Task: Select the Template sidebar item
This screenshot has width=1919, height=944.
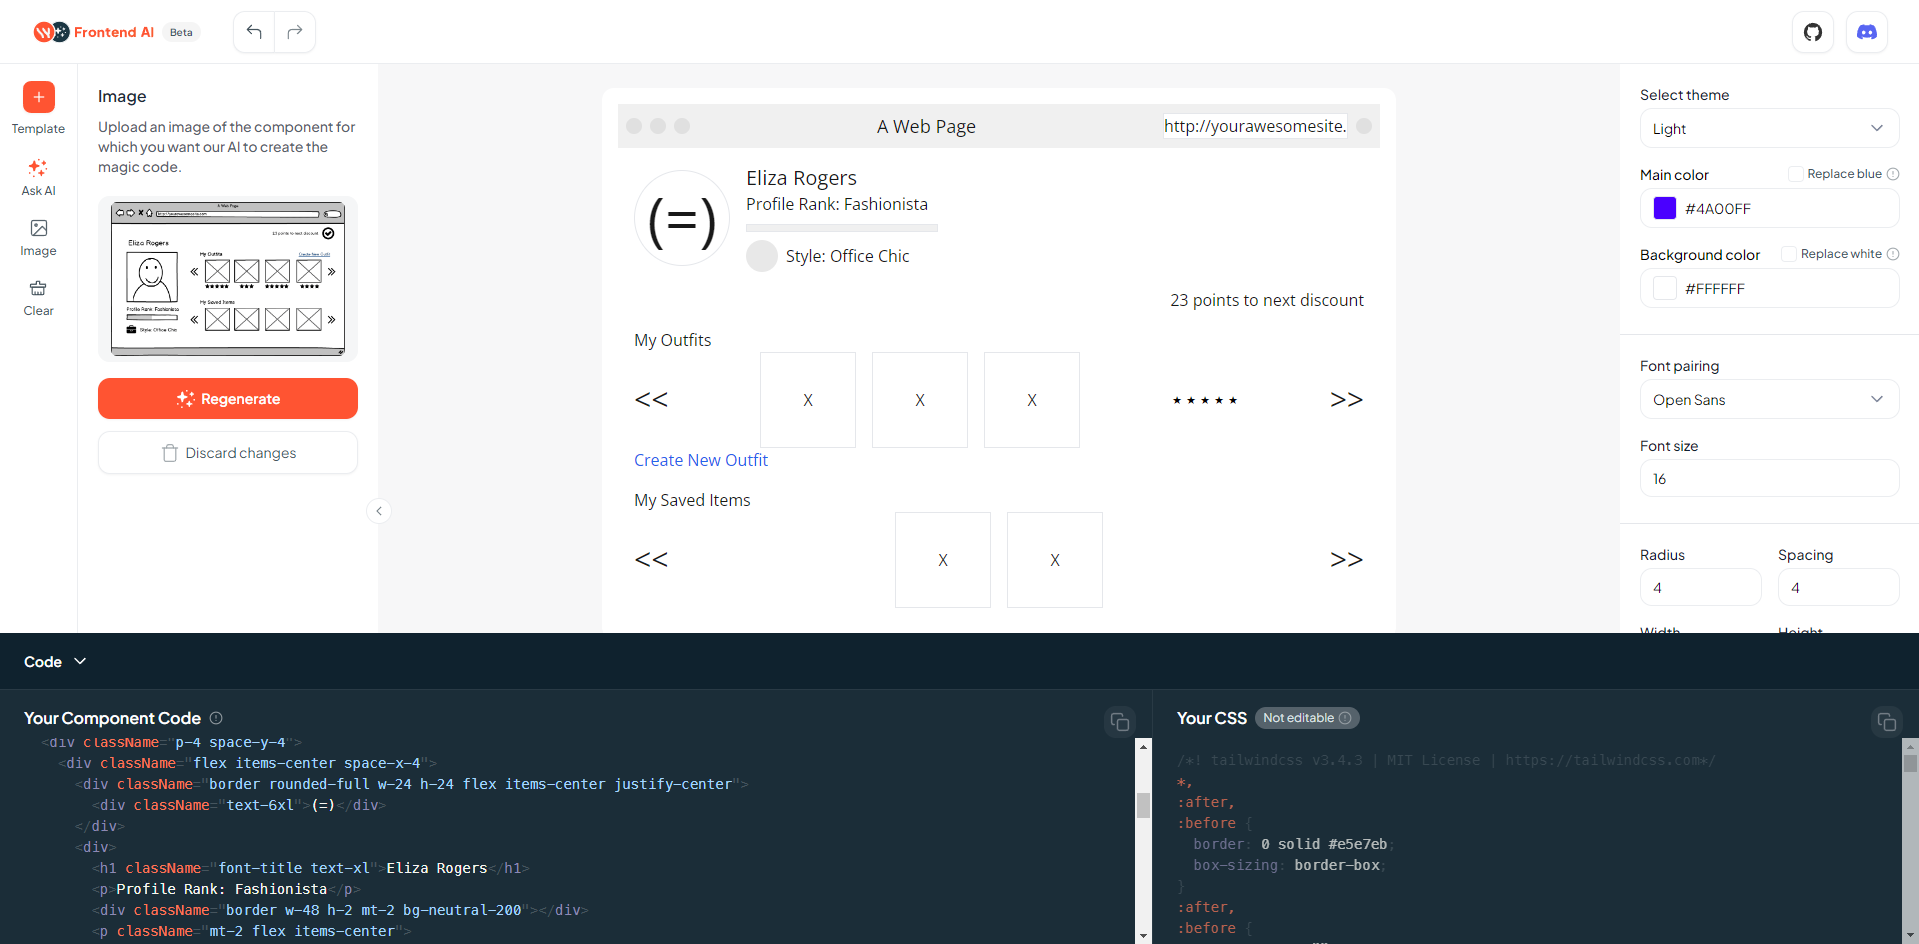Action: click(x=38, y=108)
